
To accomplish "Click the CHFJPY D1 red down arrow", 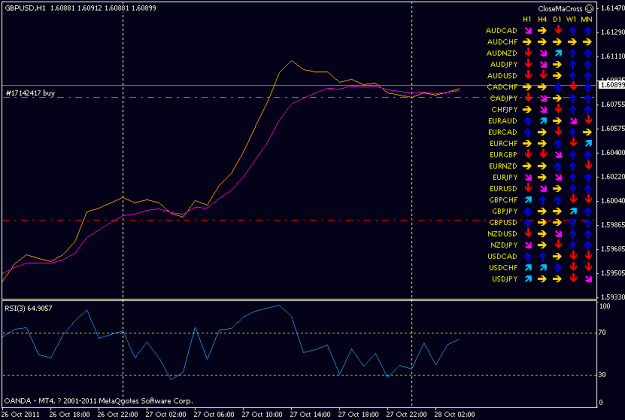I will click(x=558, y=109).
